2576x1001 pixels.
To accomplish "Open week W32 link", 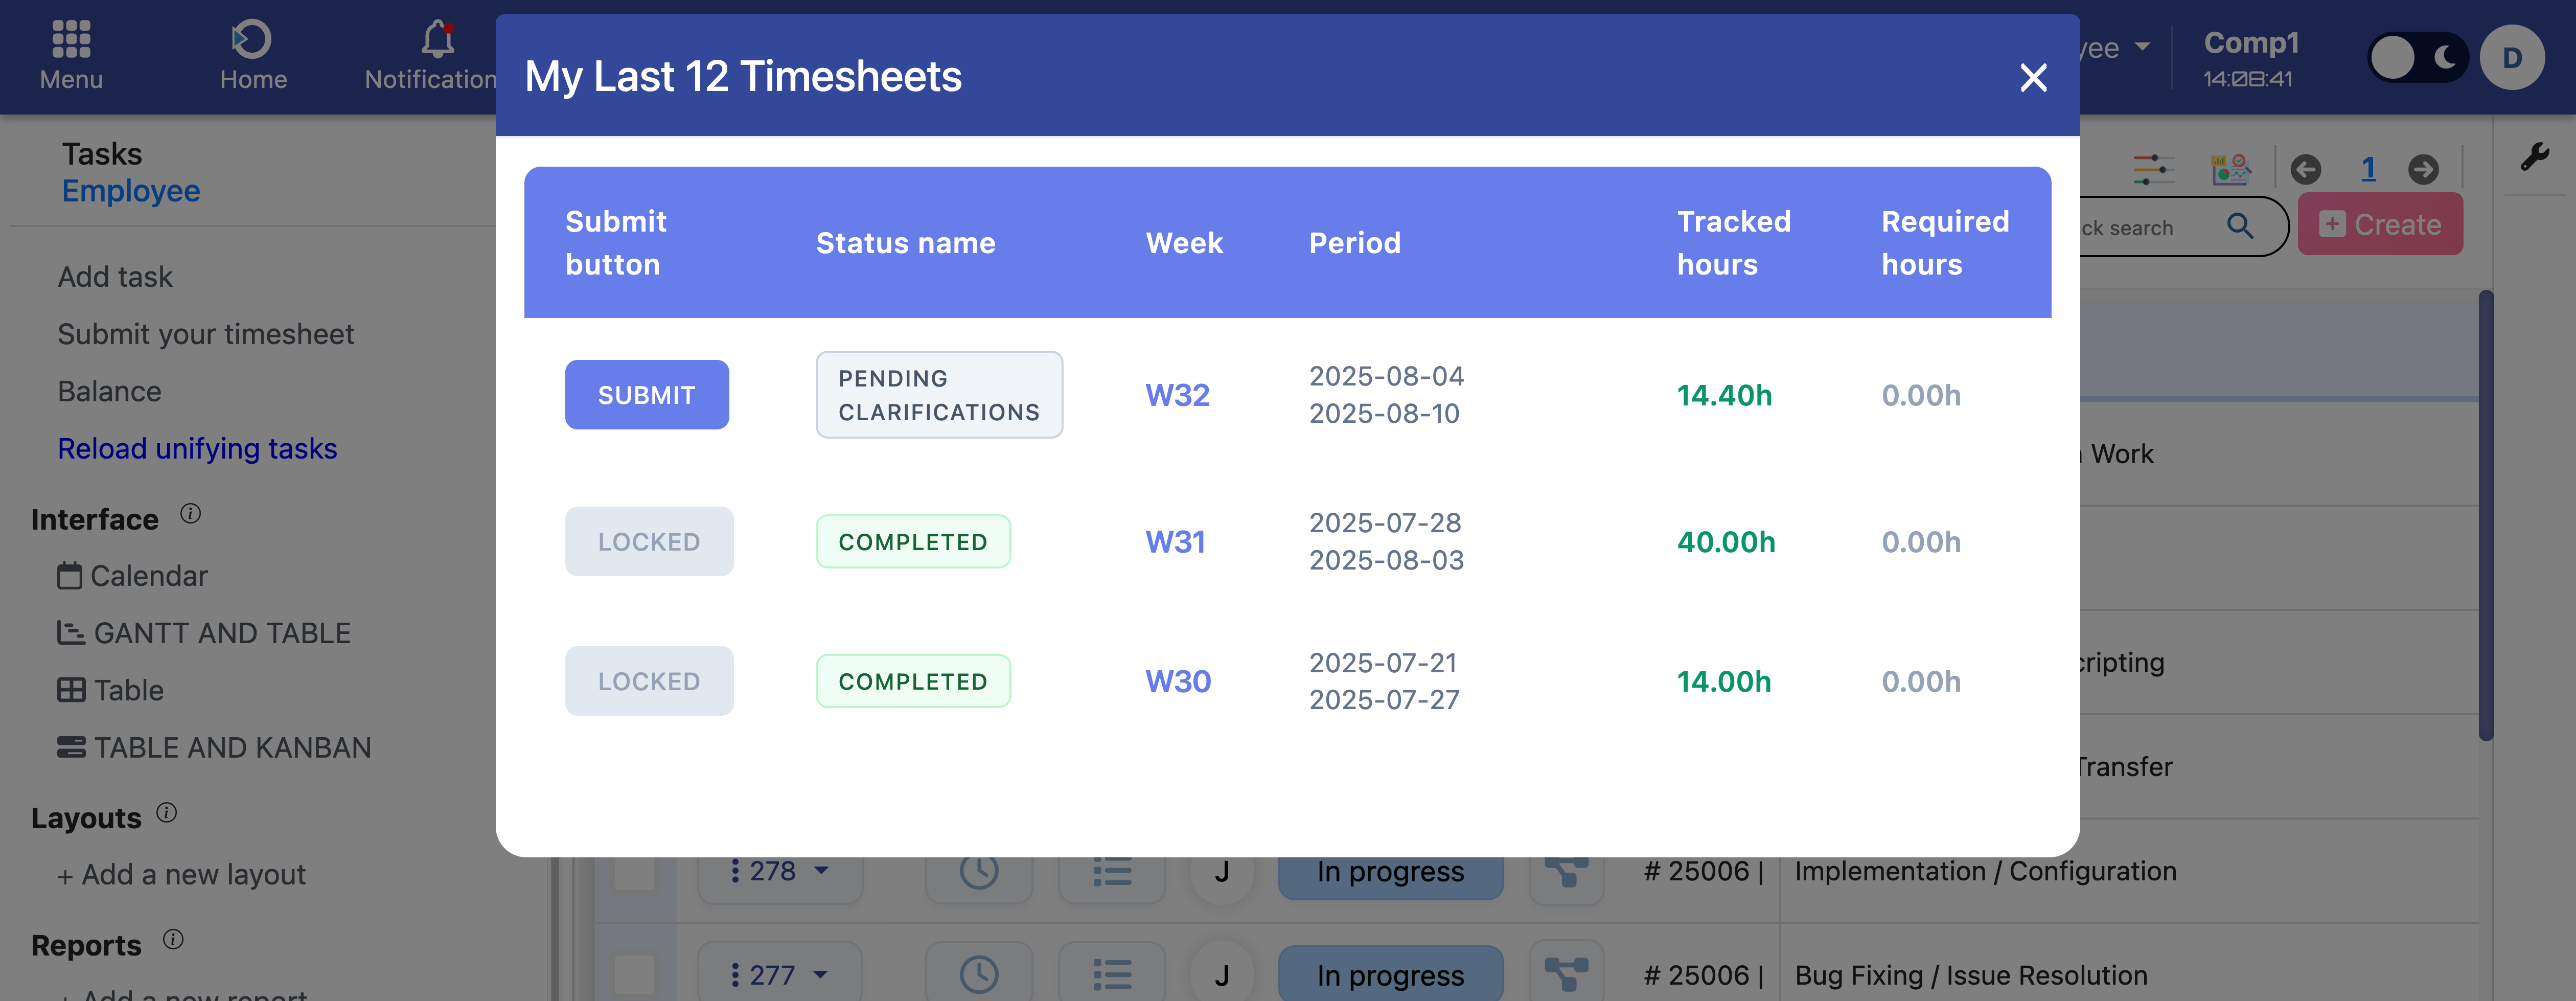I will (x=1177, y=395).
